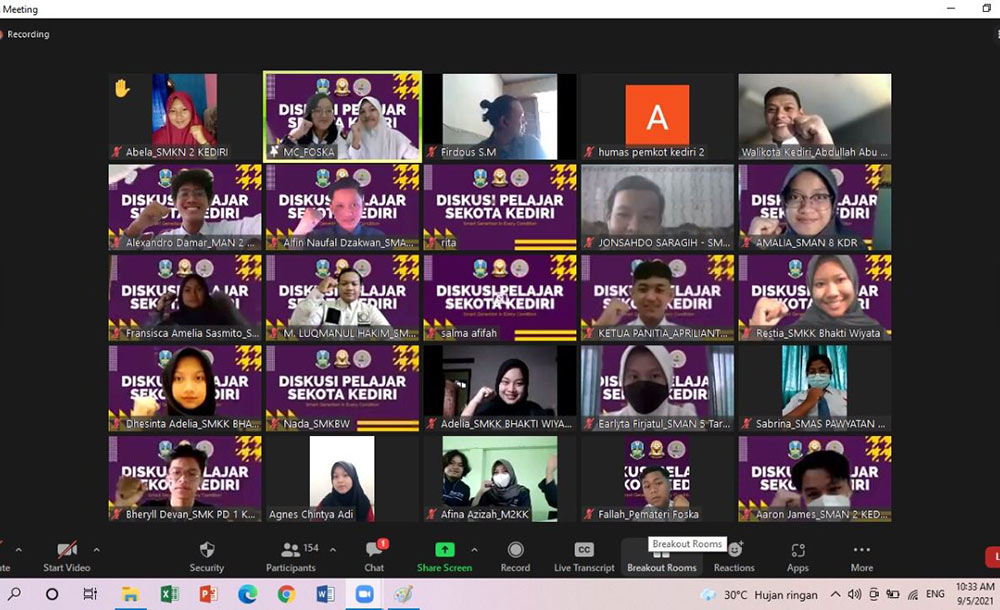Click the Alfin Naufal Dzakwan name label
The width and height of the screenshot is (1000, 610).
348,242
